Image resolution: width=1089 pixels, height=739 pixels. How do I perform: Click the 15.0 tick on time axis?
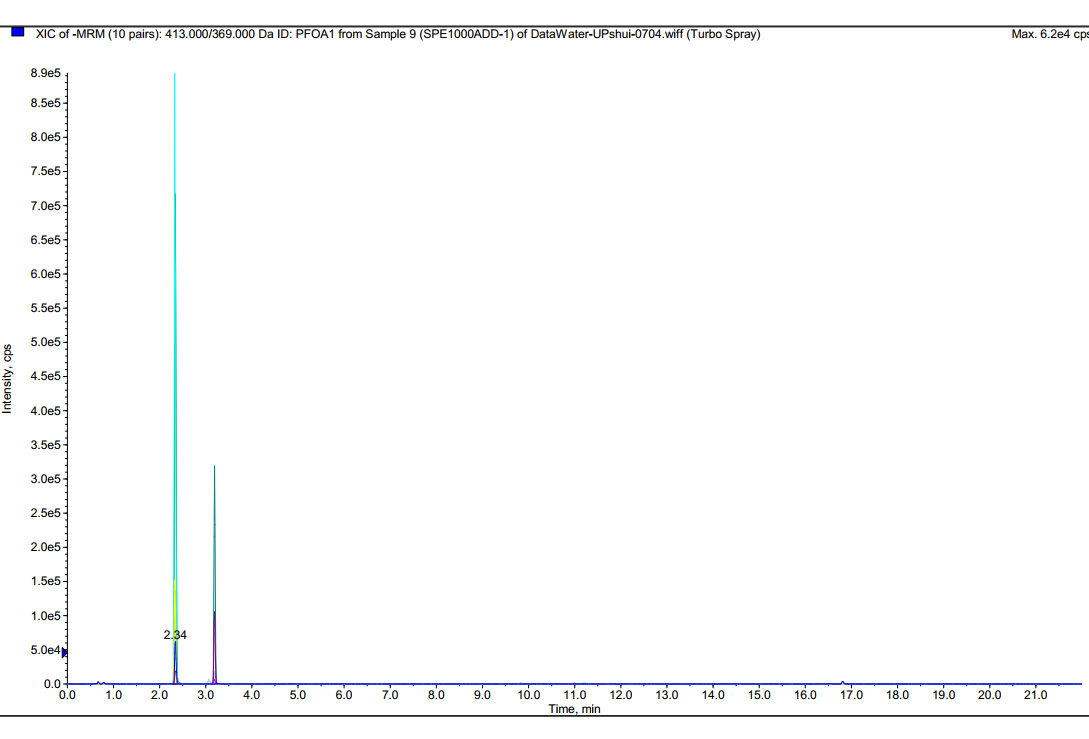tap(759, 695)
